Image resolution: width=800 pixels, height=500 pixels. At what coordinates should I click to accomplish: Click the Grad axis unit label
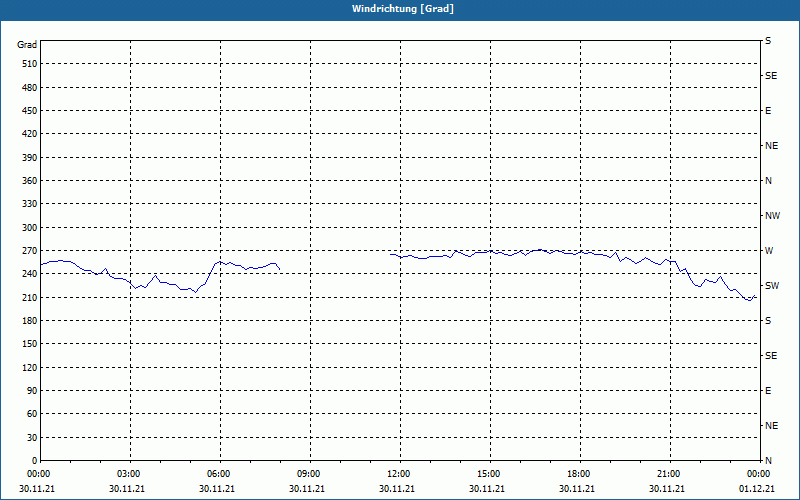click(27, 45)
